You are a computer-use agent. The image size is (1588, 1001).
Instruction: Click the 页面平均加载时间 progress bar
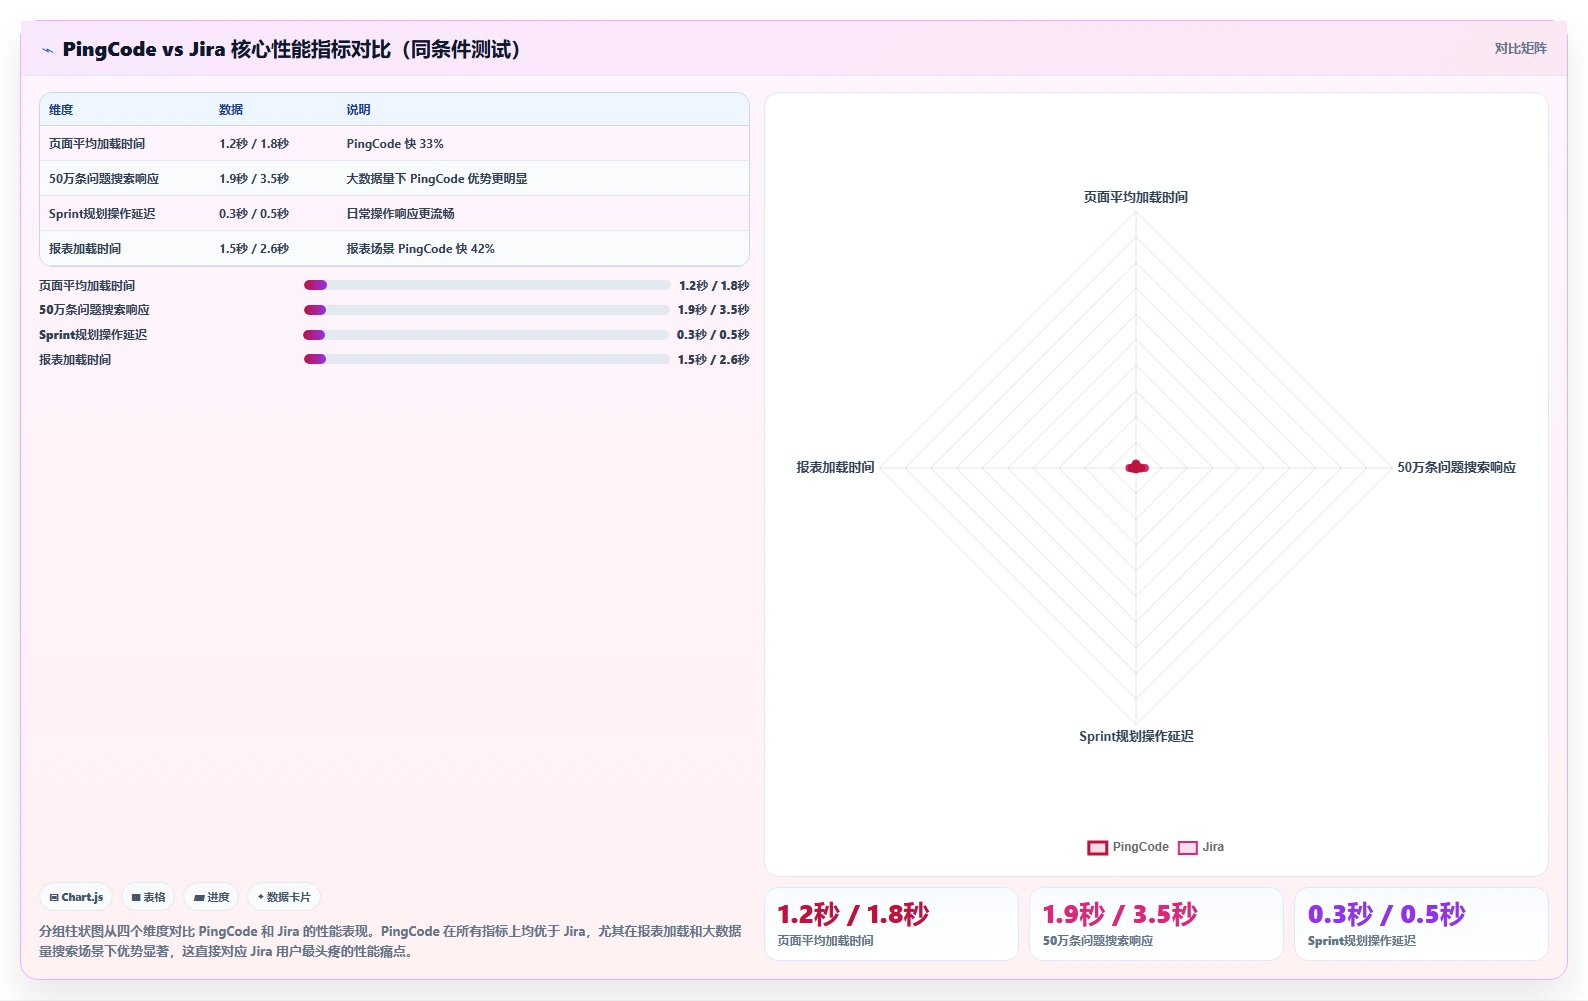pos(486,285)
